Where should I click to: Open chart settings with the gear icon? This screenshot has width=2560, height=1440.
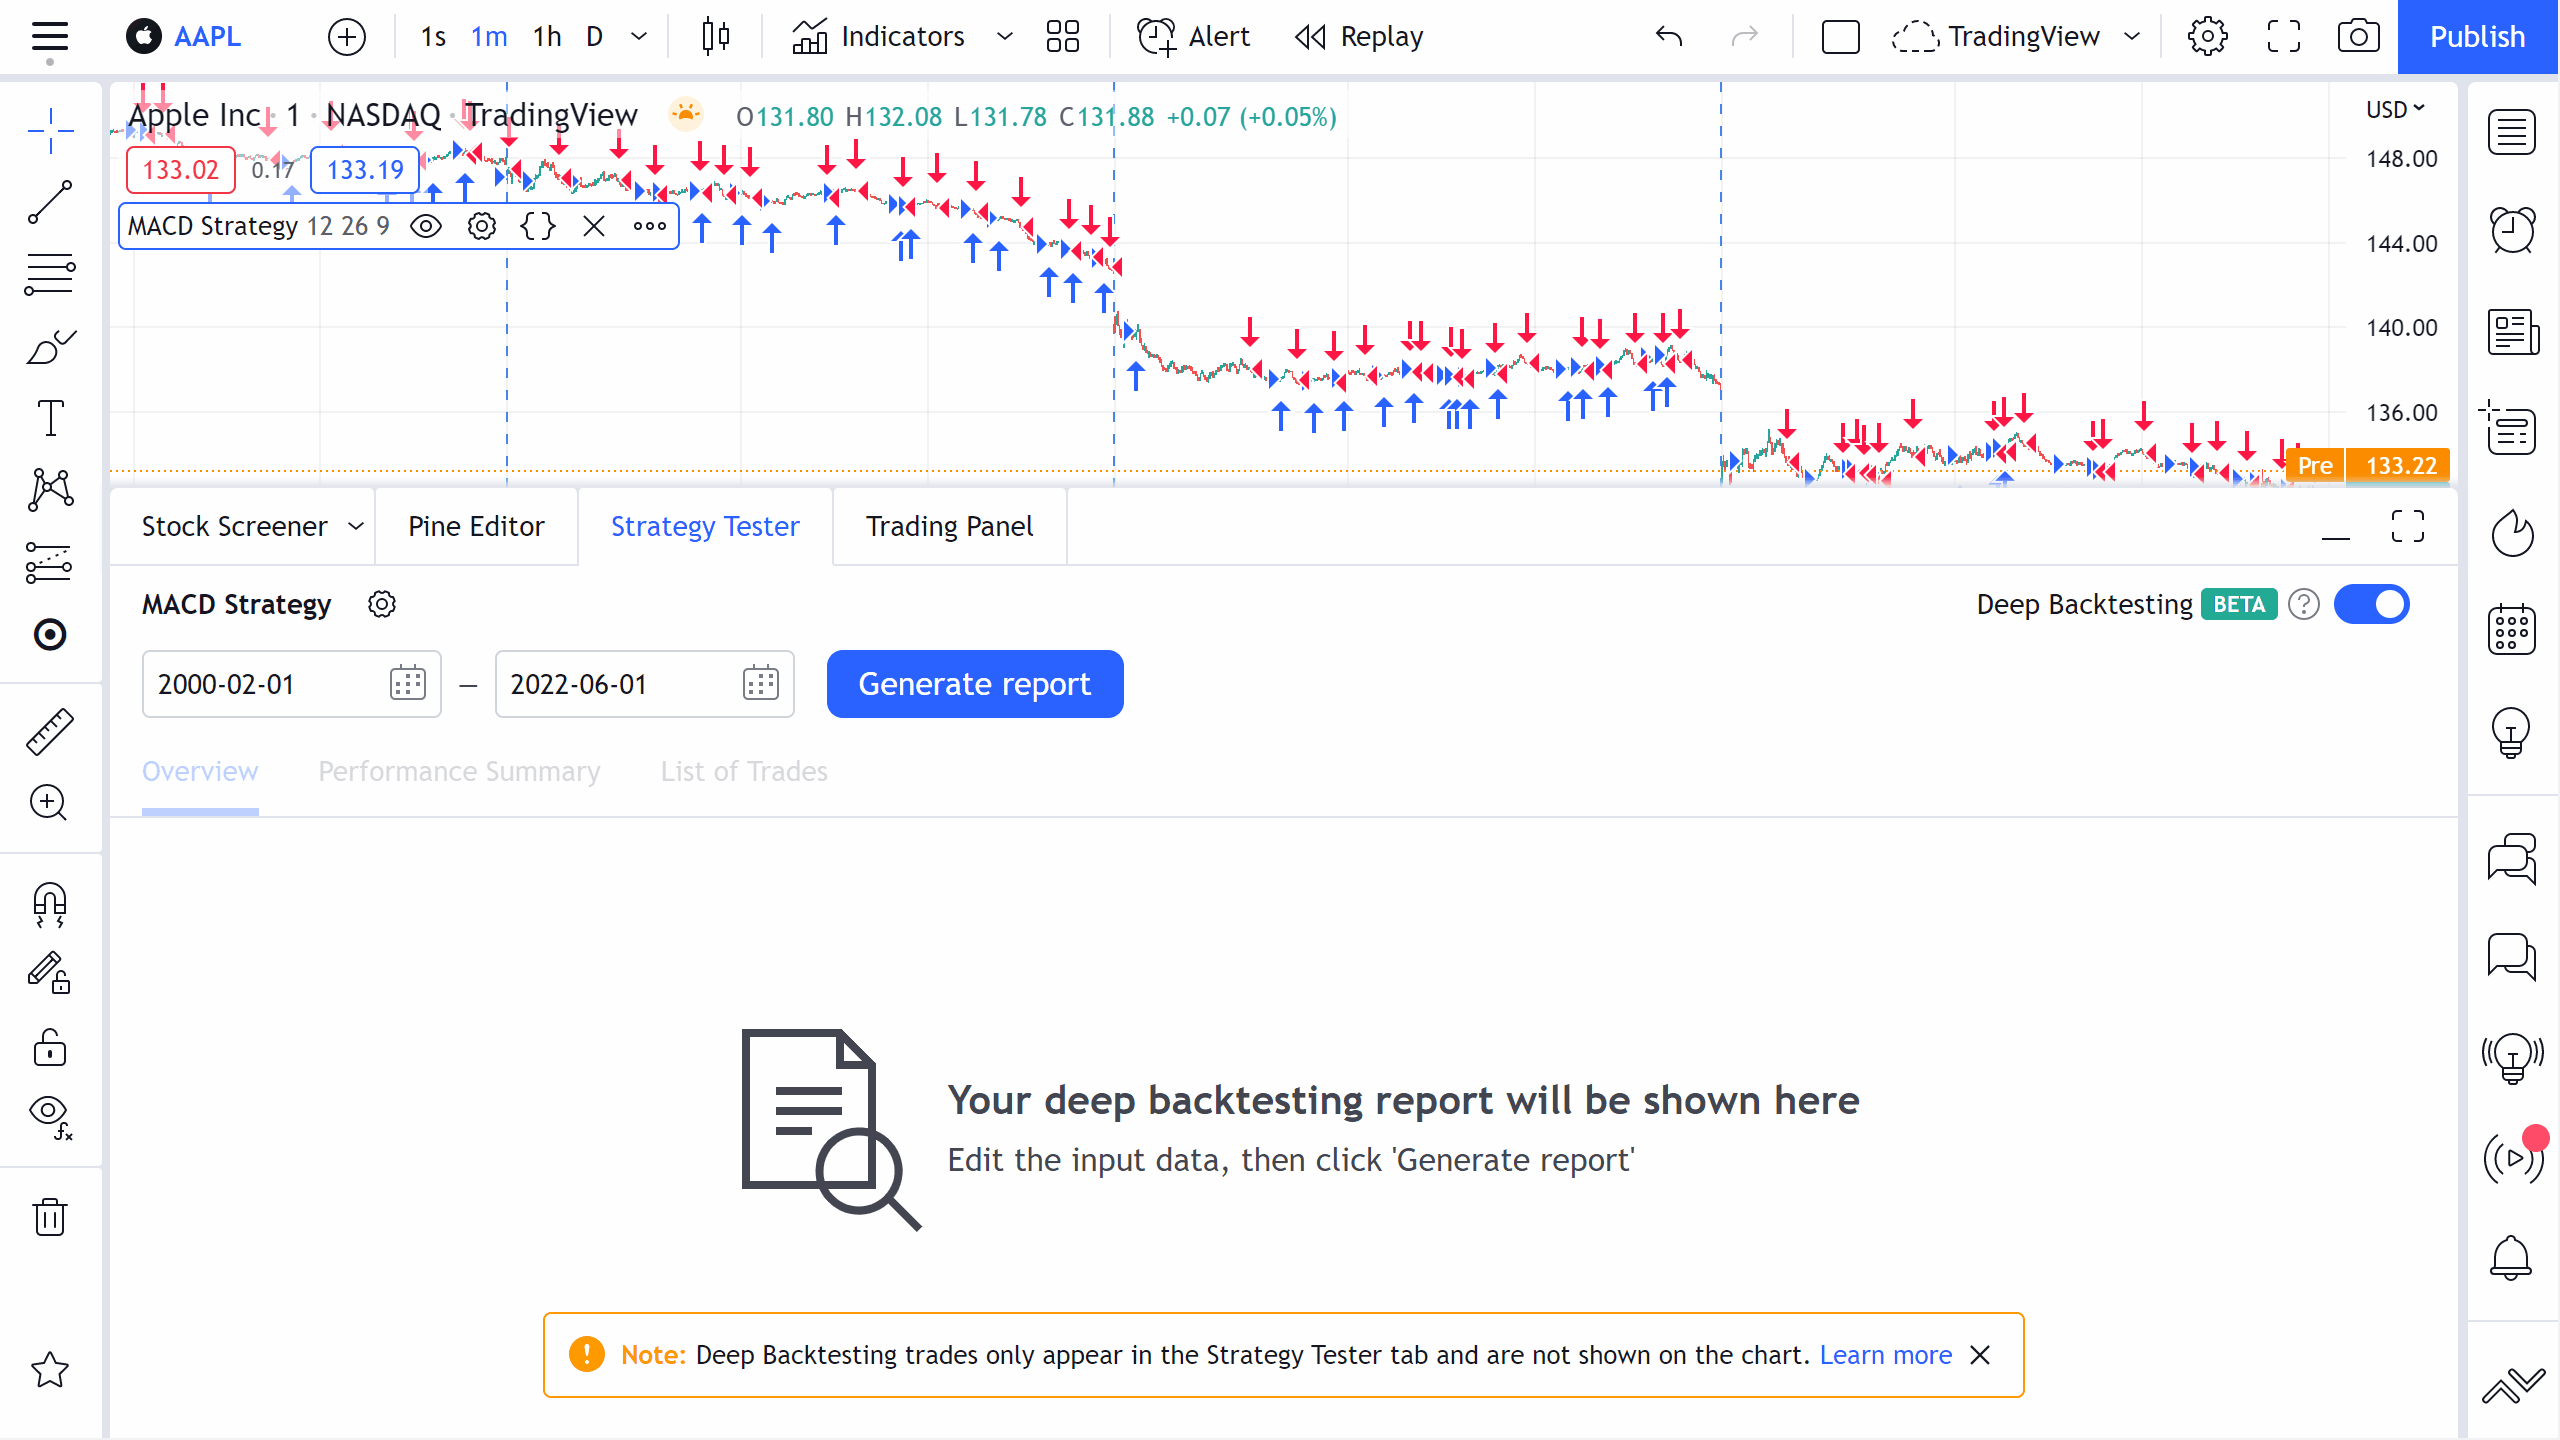2206,36
